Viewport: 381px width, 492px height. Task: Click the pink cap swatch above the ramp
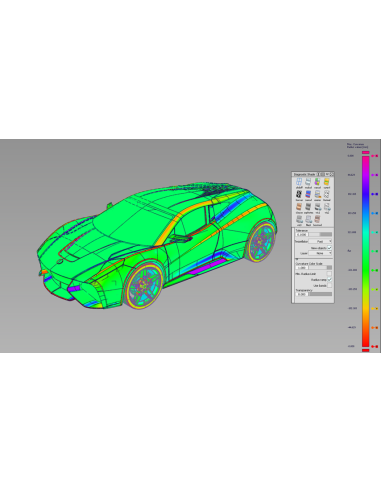tap(366, 152)
